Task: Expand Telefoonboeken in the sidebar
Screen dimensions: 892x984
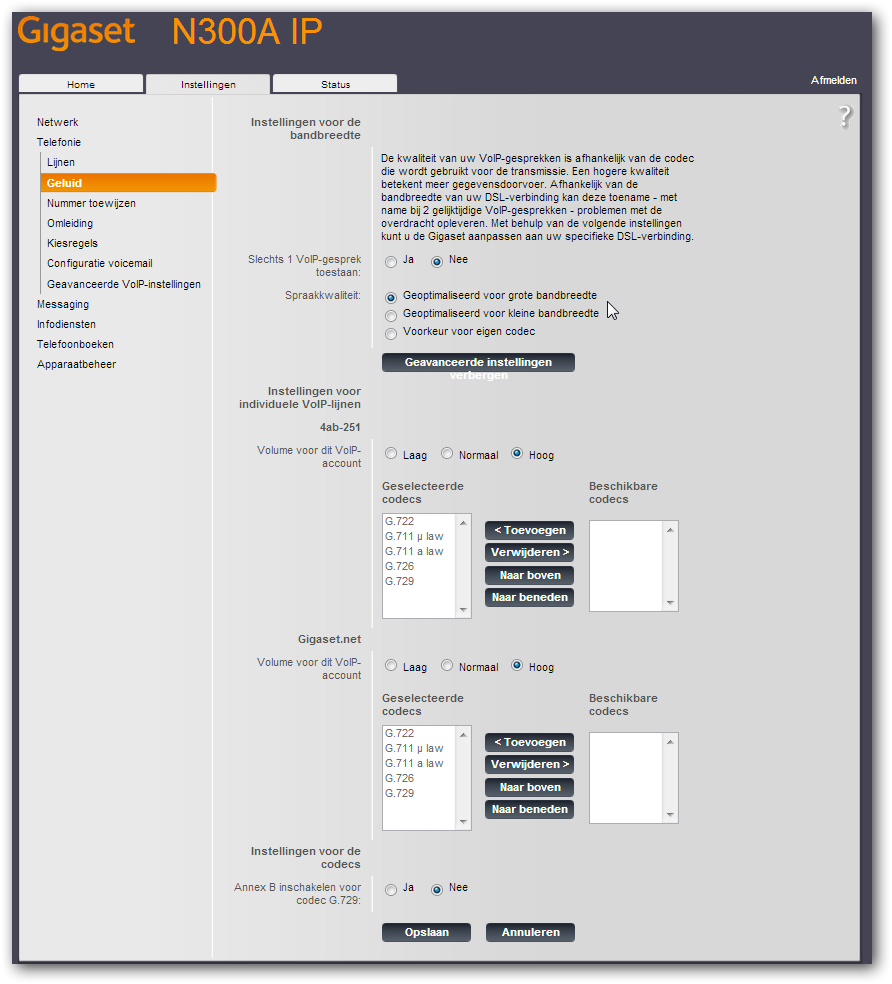Action: click(x=75, y=344)
